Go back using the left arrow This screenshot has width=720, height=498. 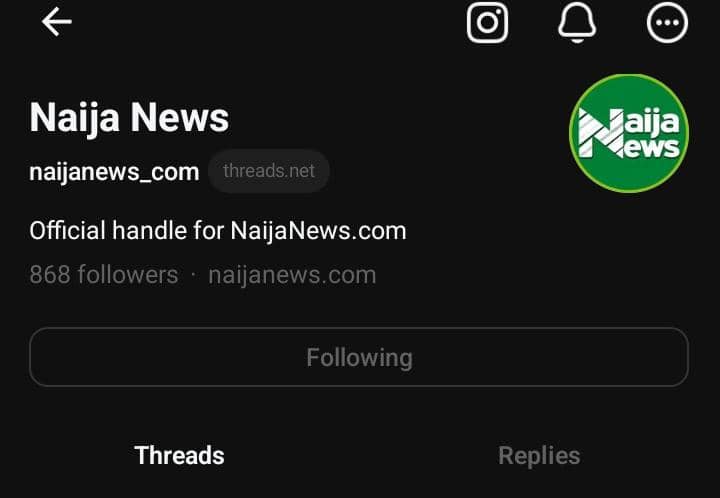56,22
